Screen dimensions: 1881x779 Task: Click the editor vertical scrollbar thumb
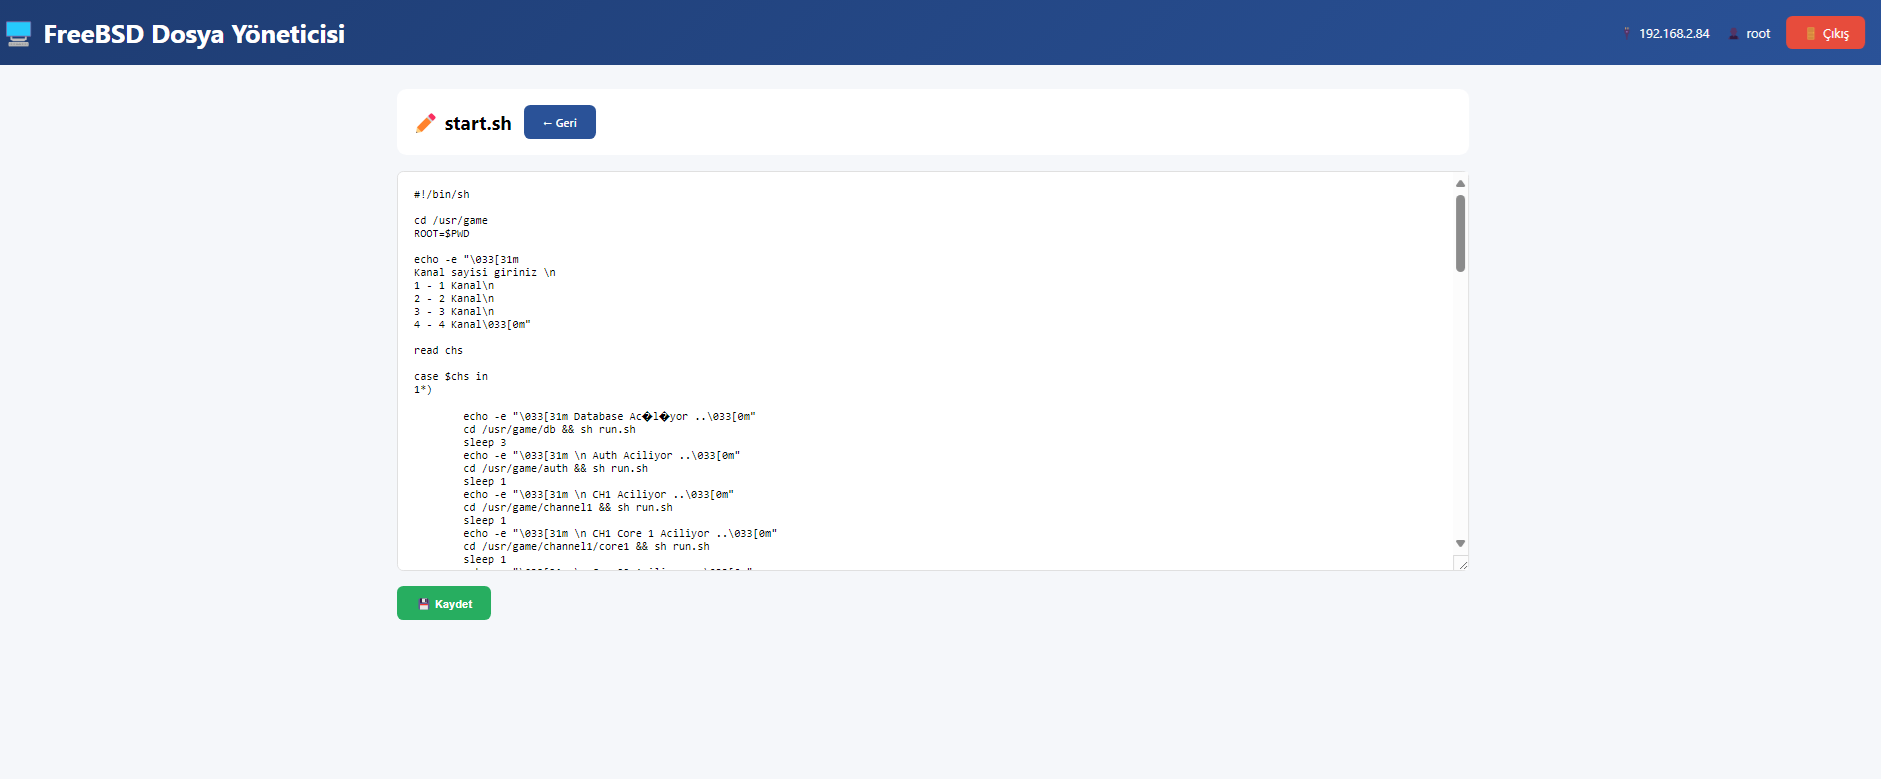point(1460,233)
